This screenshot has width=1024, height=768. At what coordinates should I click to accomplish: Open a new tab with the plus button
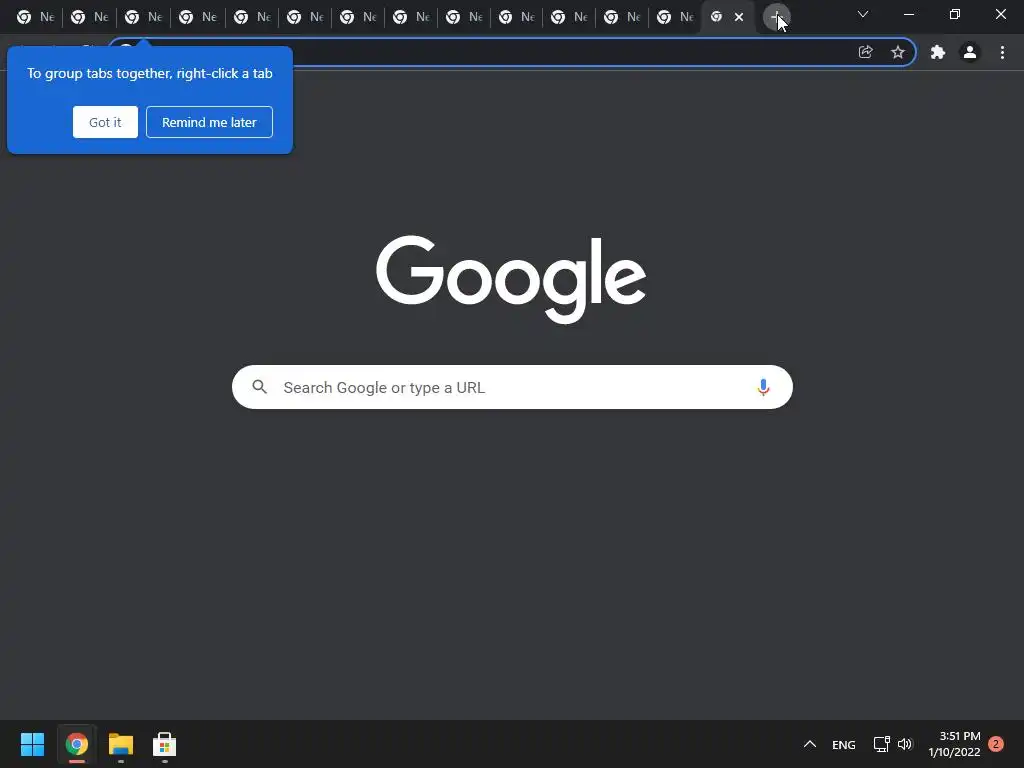[776, 18]
